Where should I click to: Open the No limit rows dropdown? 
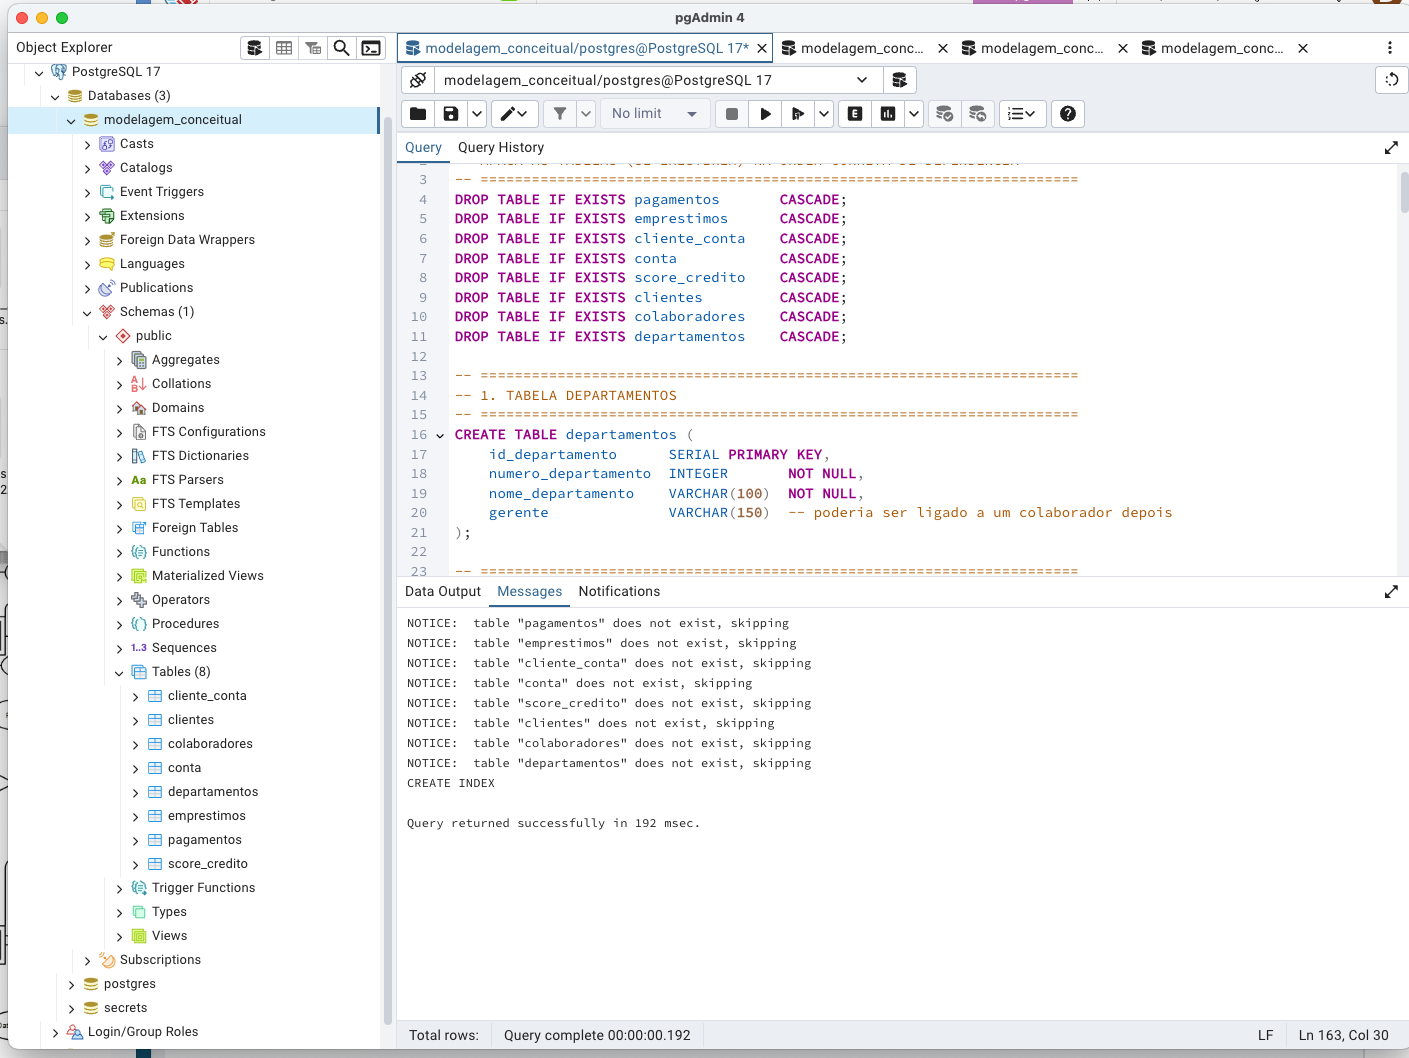coord(655,114)
